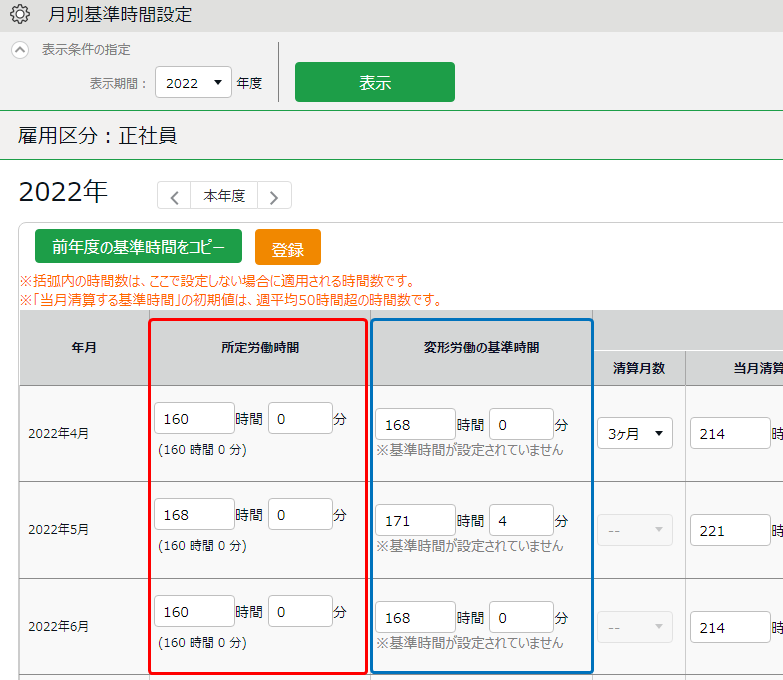The height and width of the screenshot is (680, 783).
Task: Click the 表示条件の指定 label text
Action: pos(86,49)
